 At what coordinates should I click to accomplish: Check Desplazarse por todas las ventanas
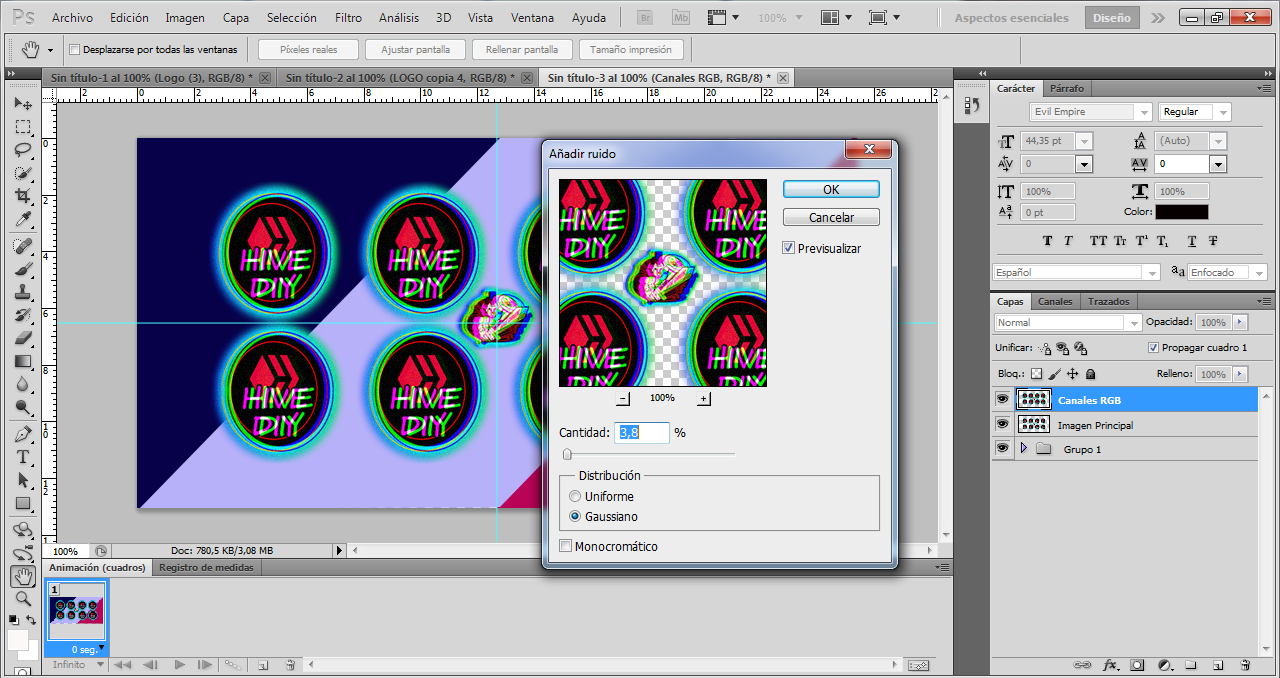[x=75, y=49]
